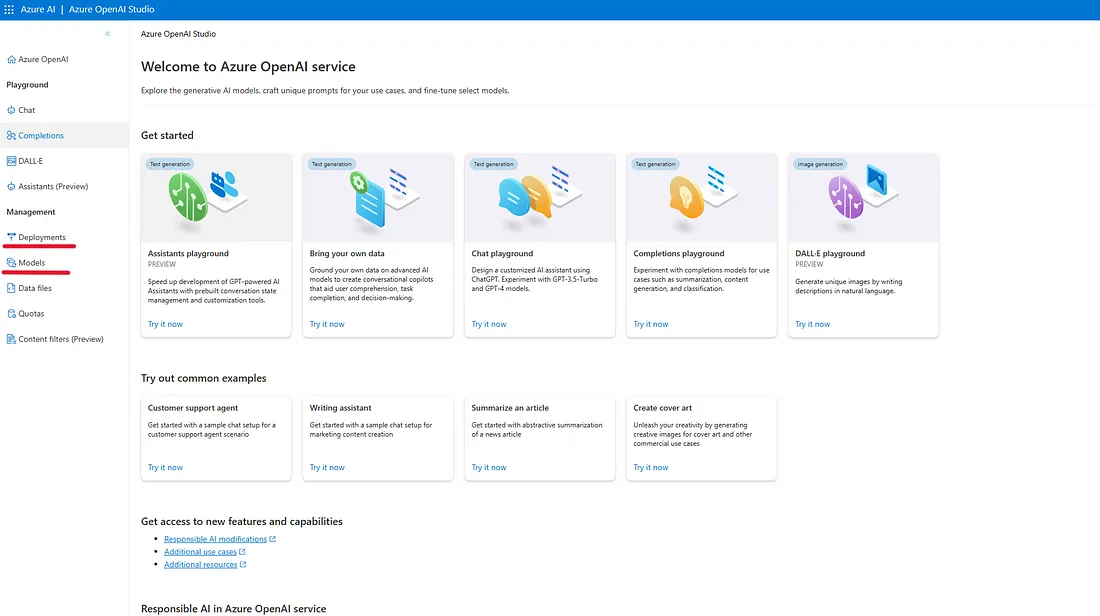The height and width of the screenshot is (616, 1100).
Task: Click the DALL-E sidebar icon
Action: [11, 161]
